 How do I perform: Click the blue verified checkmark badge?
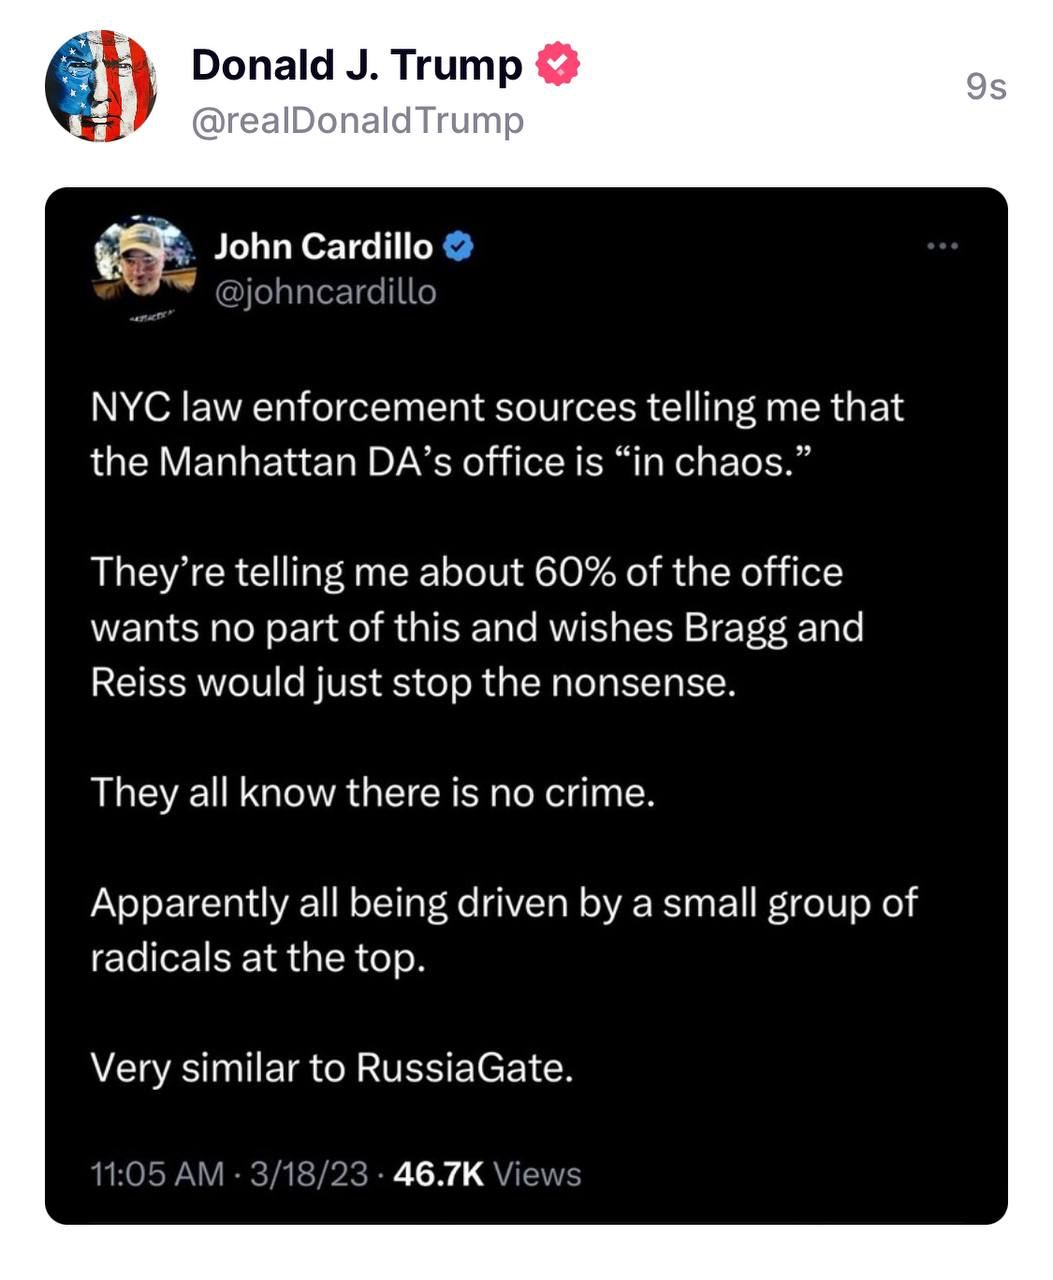click(458, 246)
